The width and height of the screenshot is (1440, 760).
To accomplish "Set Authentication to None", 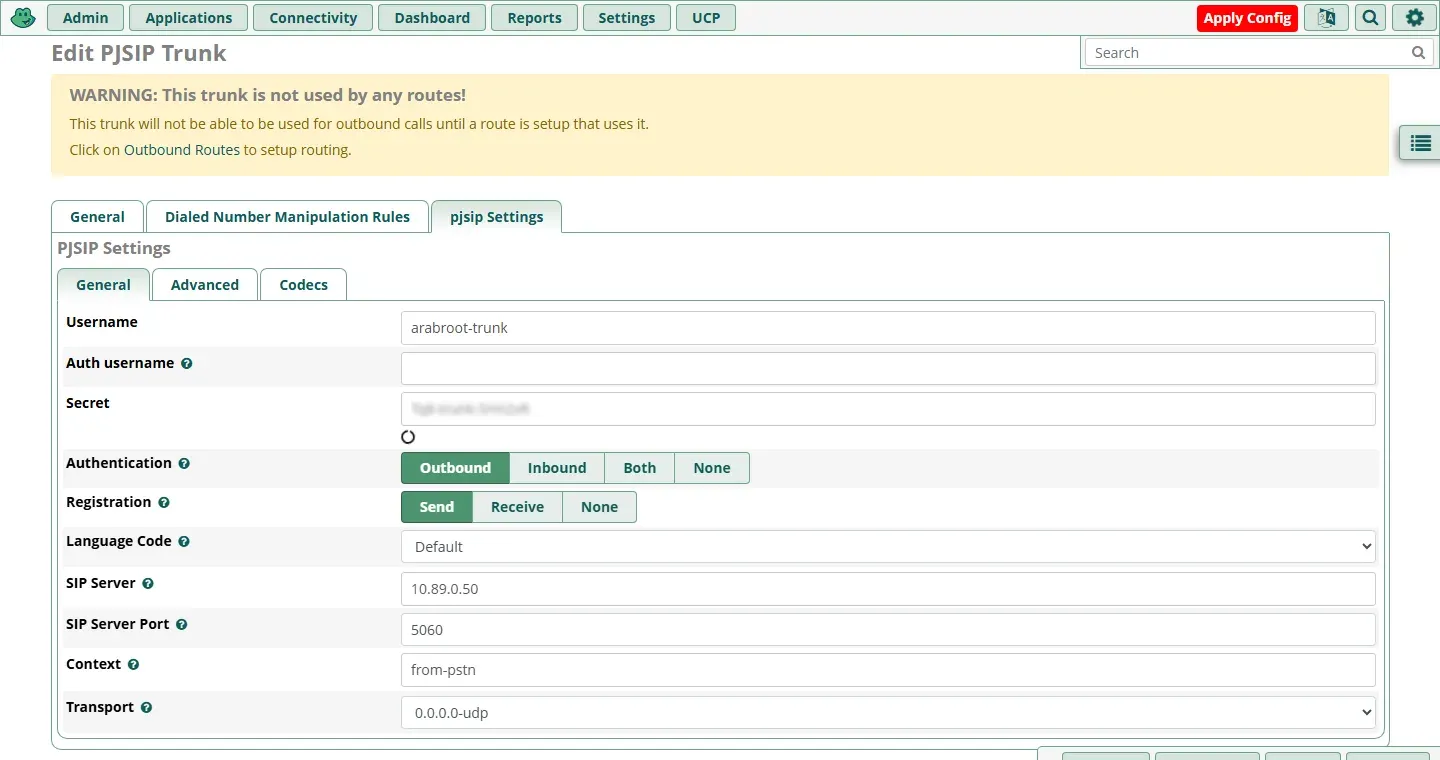I will click(x=712, y=468).
